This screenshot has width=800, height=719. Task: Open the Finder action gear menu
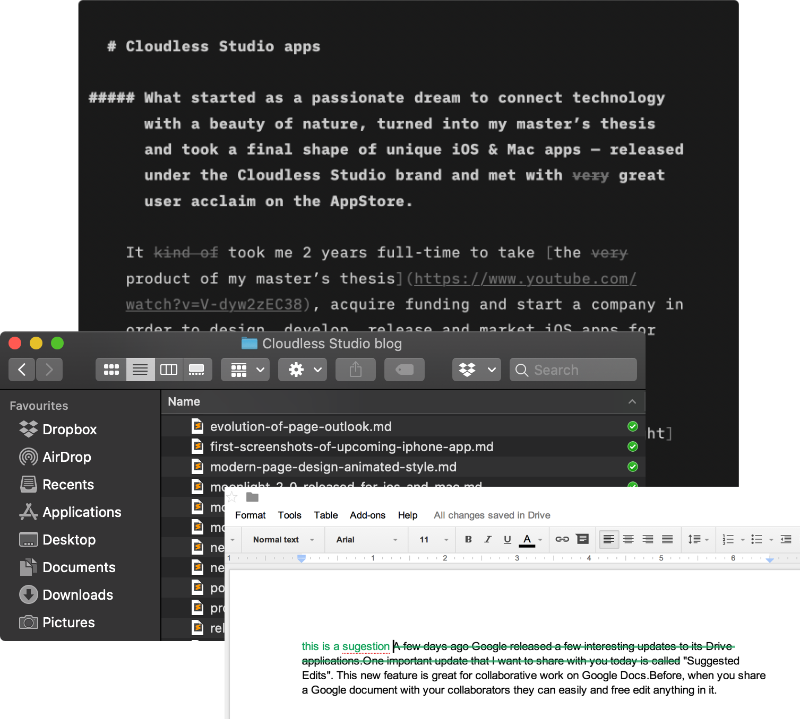point(303,369)
